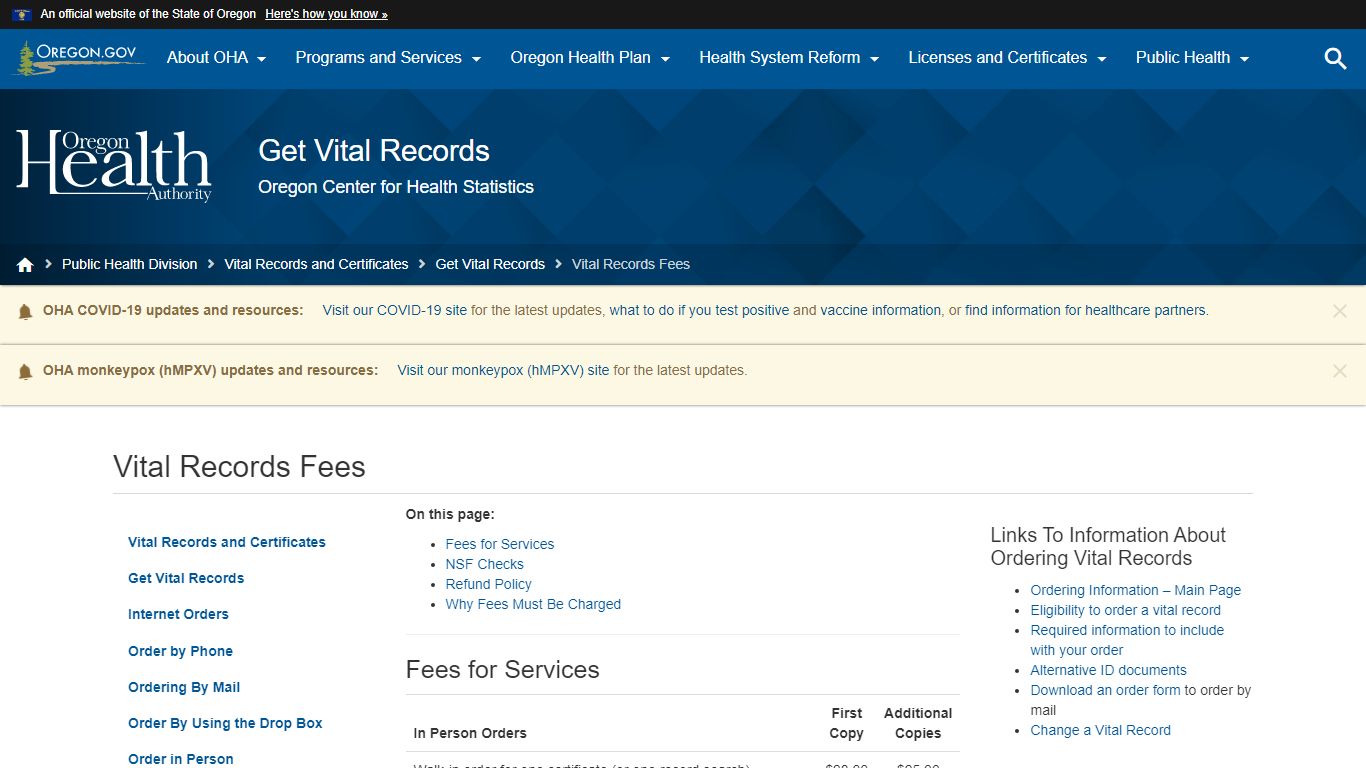Select Order in Person in sidebar
The image size is (1366, 768).
[181, 759]
